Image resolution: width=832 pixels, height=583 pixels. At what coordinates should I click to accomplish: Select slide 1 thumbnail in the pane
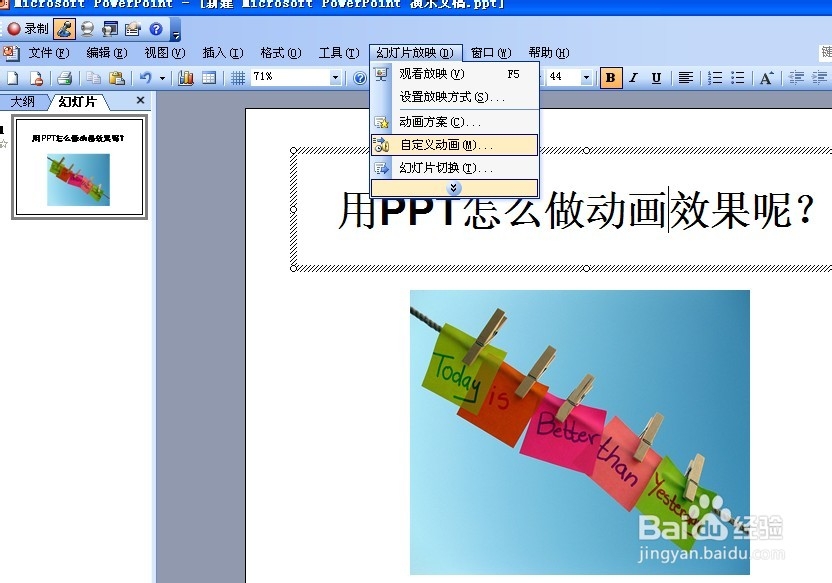[80, 167]
